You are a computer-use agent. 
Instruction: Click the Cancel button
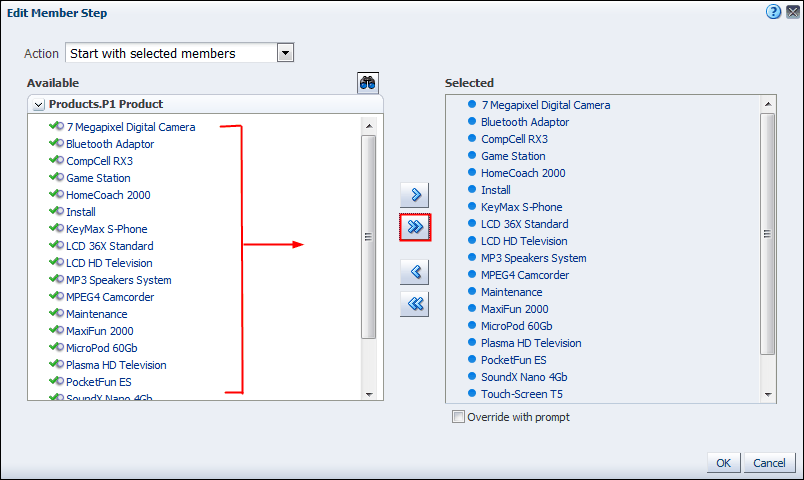(769, 463)
